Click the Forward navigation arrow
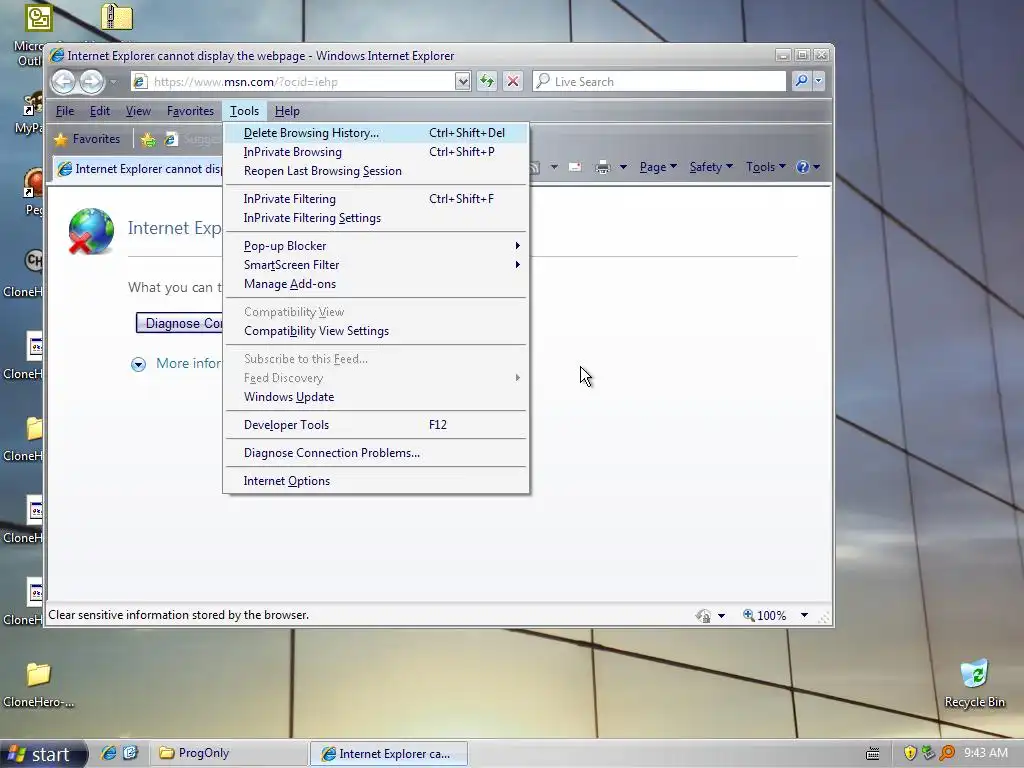 click(x=91, y=82)
